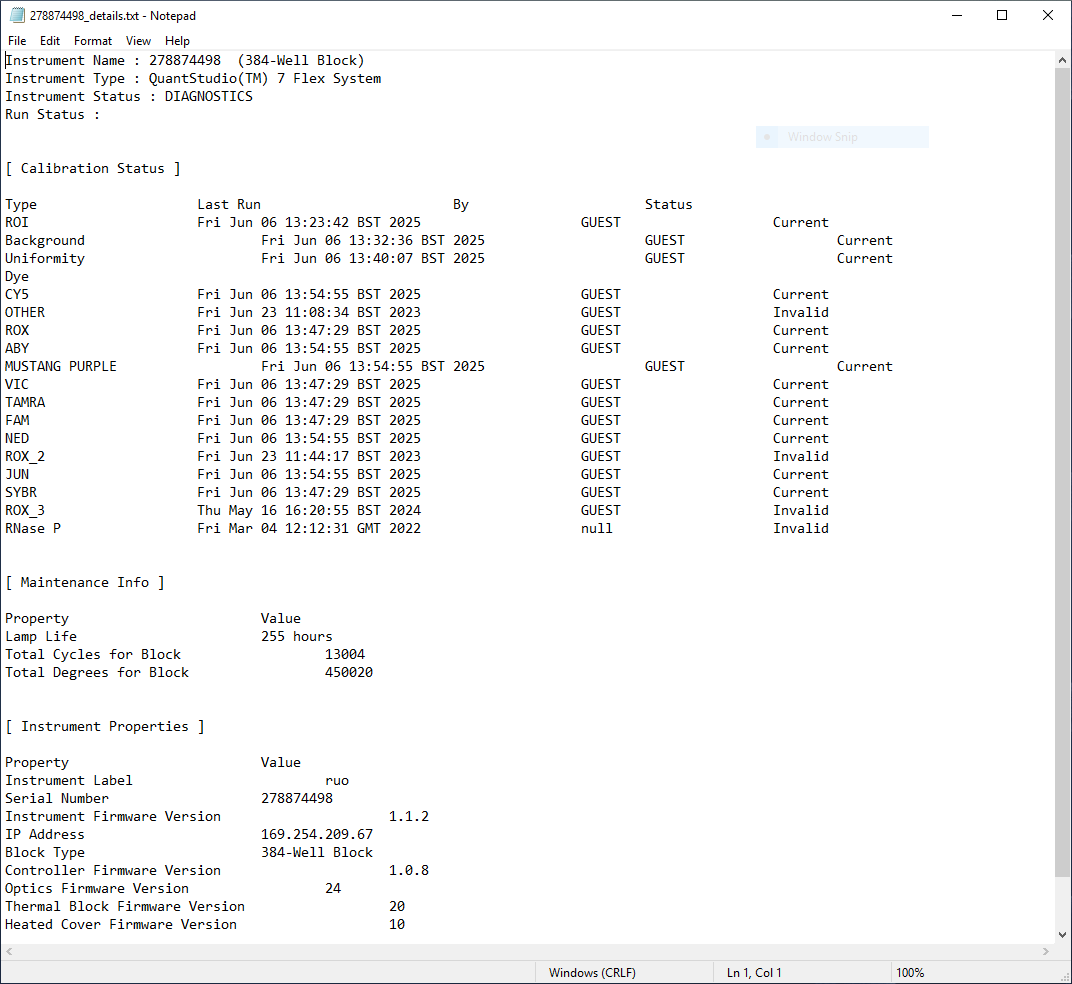
Task: Open the Format menu
Action: pyautogui.click(x=92, y=41)
